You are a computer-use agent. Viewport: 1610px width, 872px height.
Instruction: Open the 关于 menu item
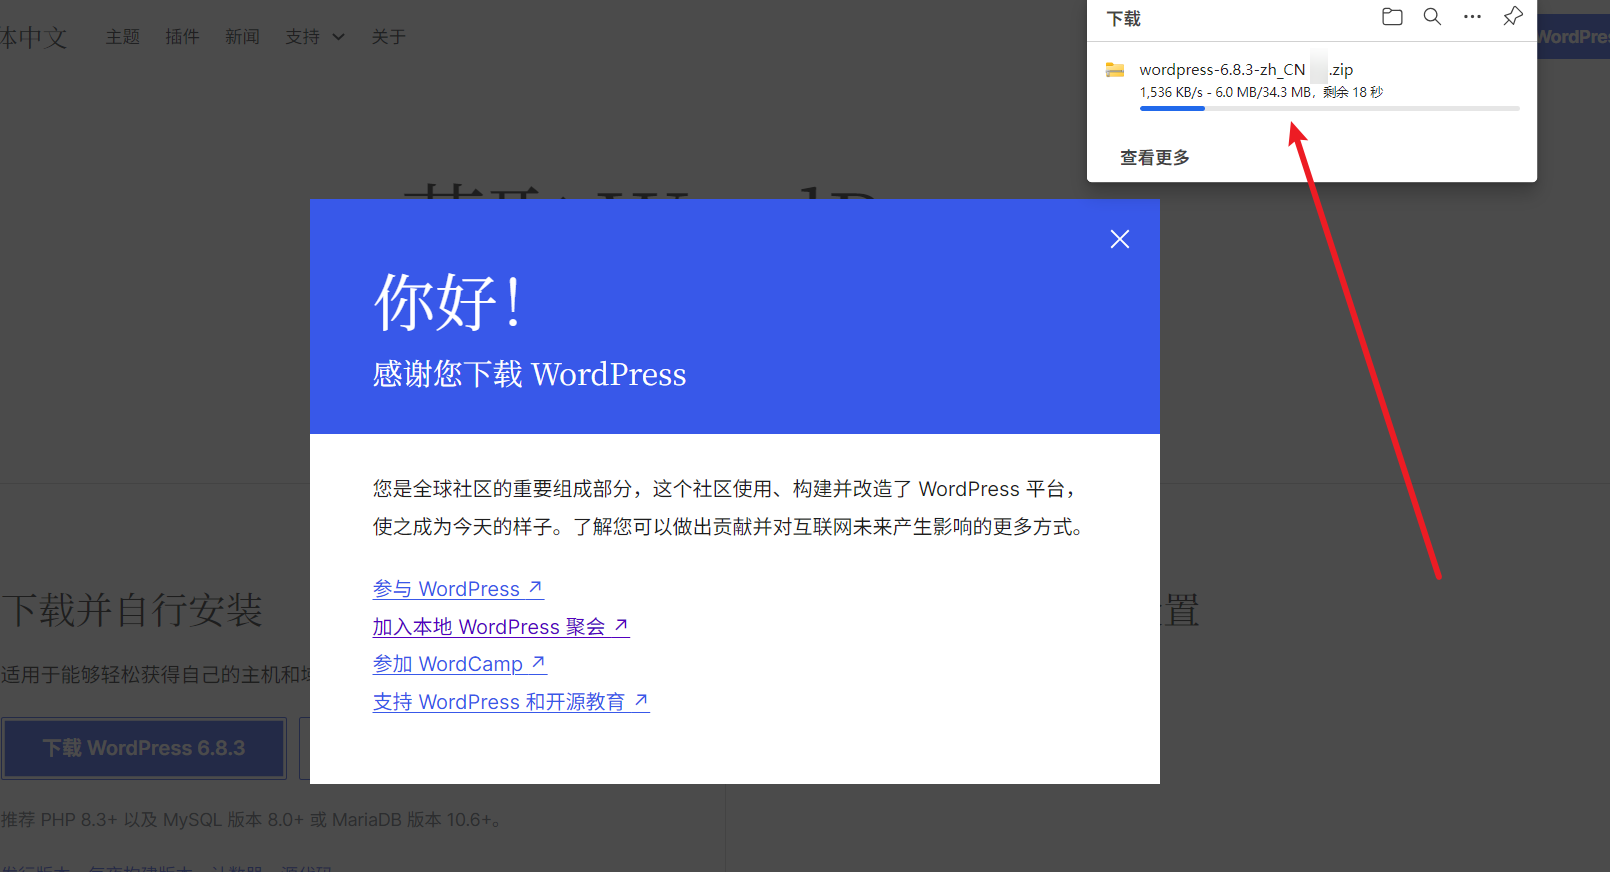pyautogui.click(x=388, y=37)
